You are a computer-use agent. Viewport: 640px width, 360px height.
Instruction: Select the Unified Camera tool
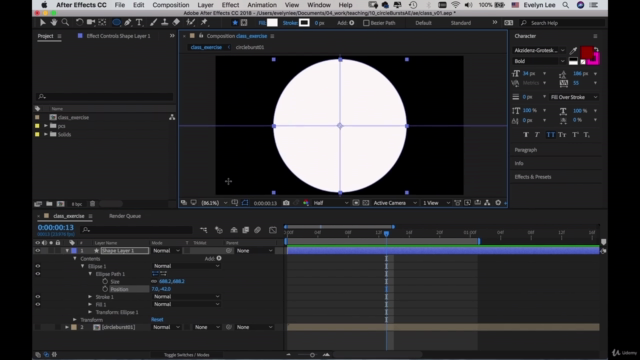[91, 23]
